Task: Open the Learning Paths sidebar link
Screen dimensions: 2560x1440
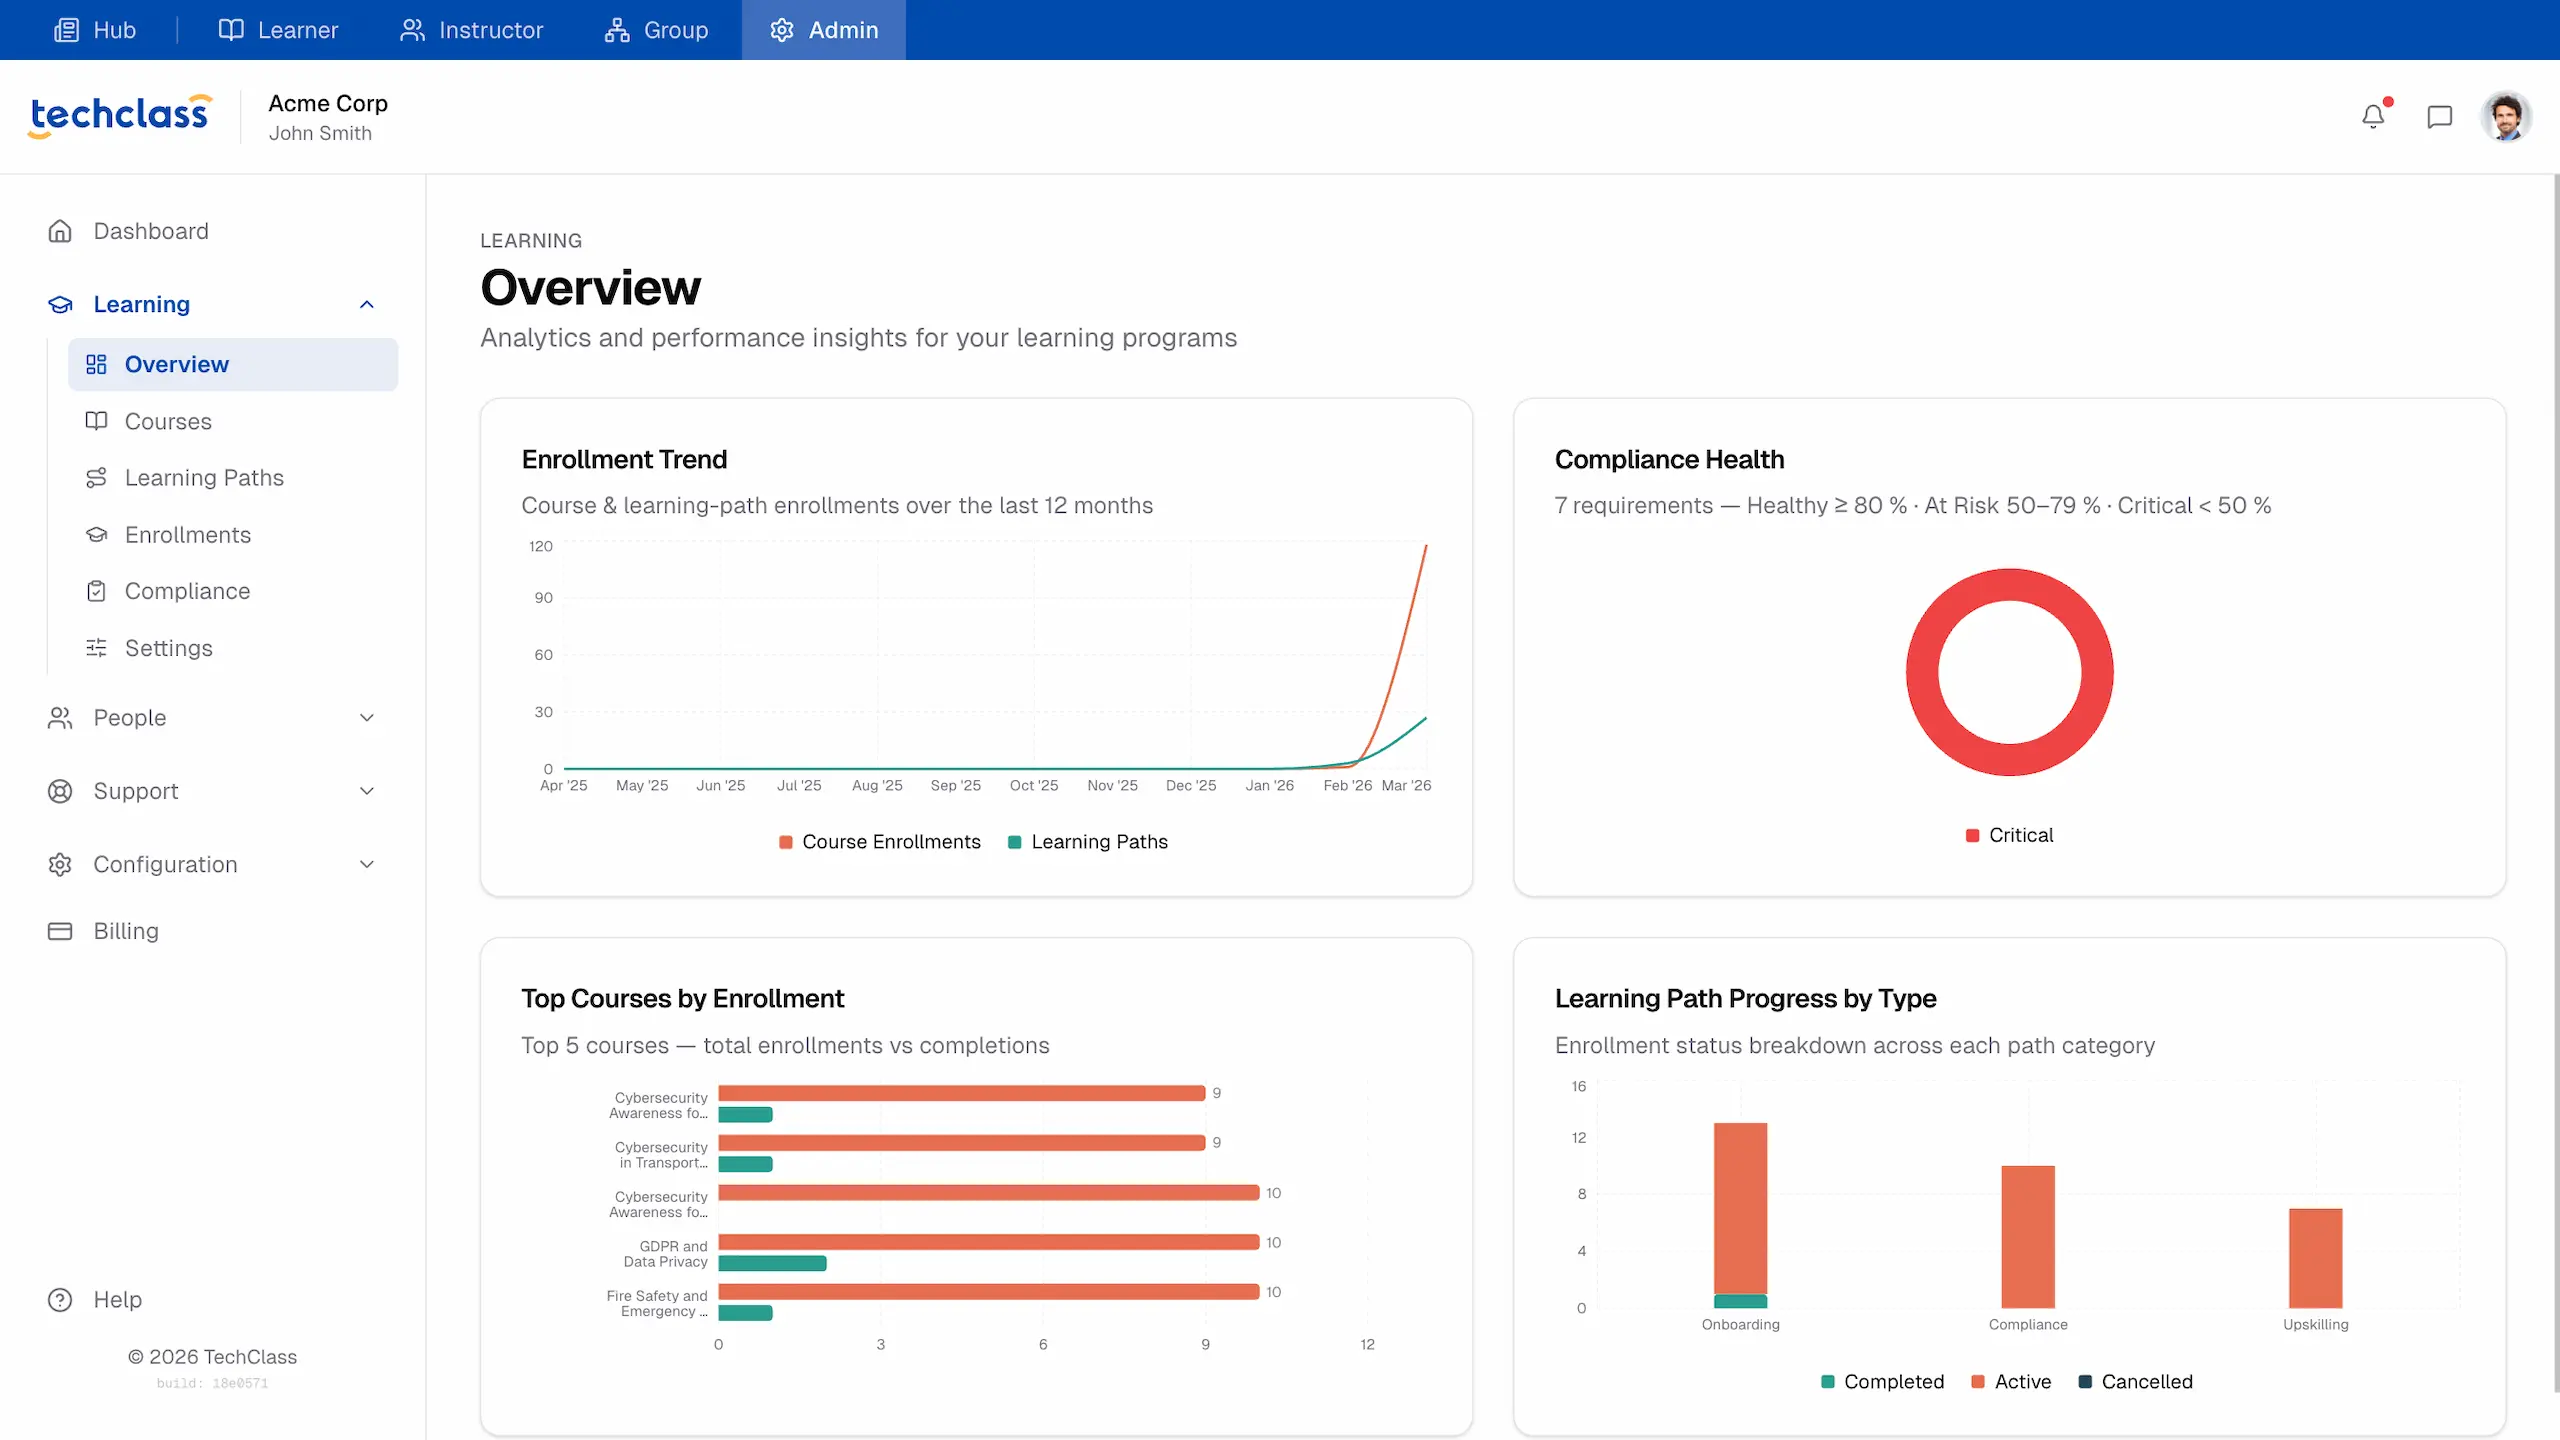Action: 204,477
